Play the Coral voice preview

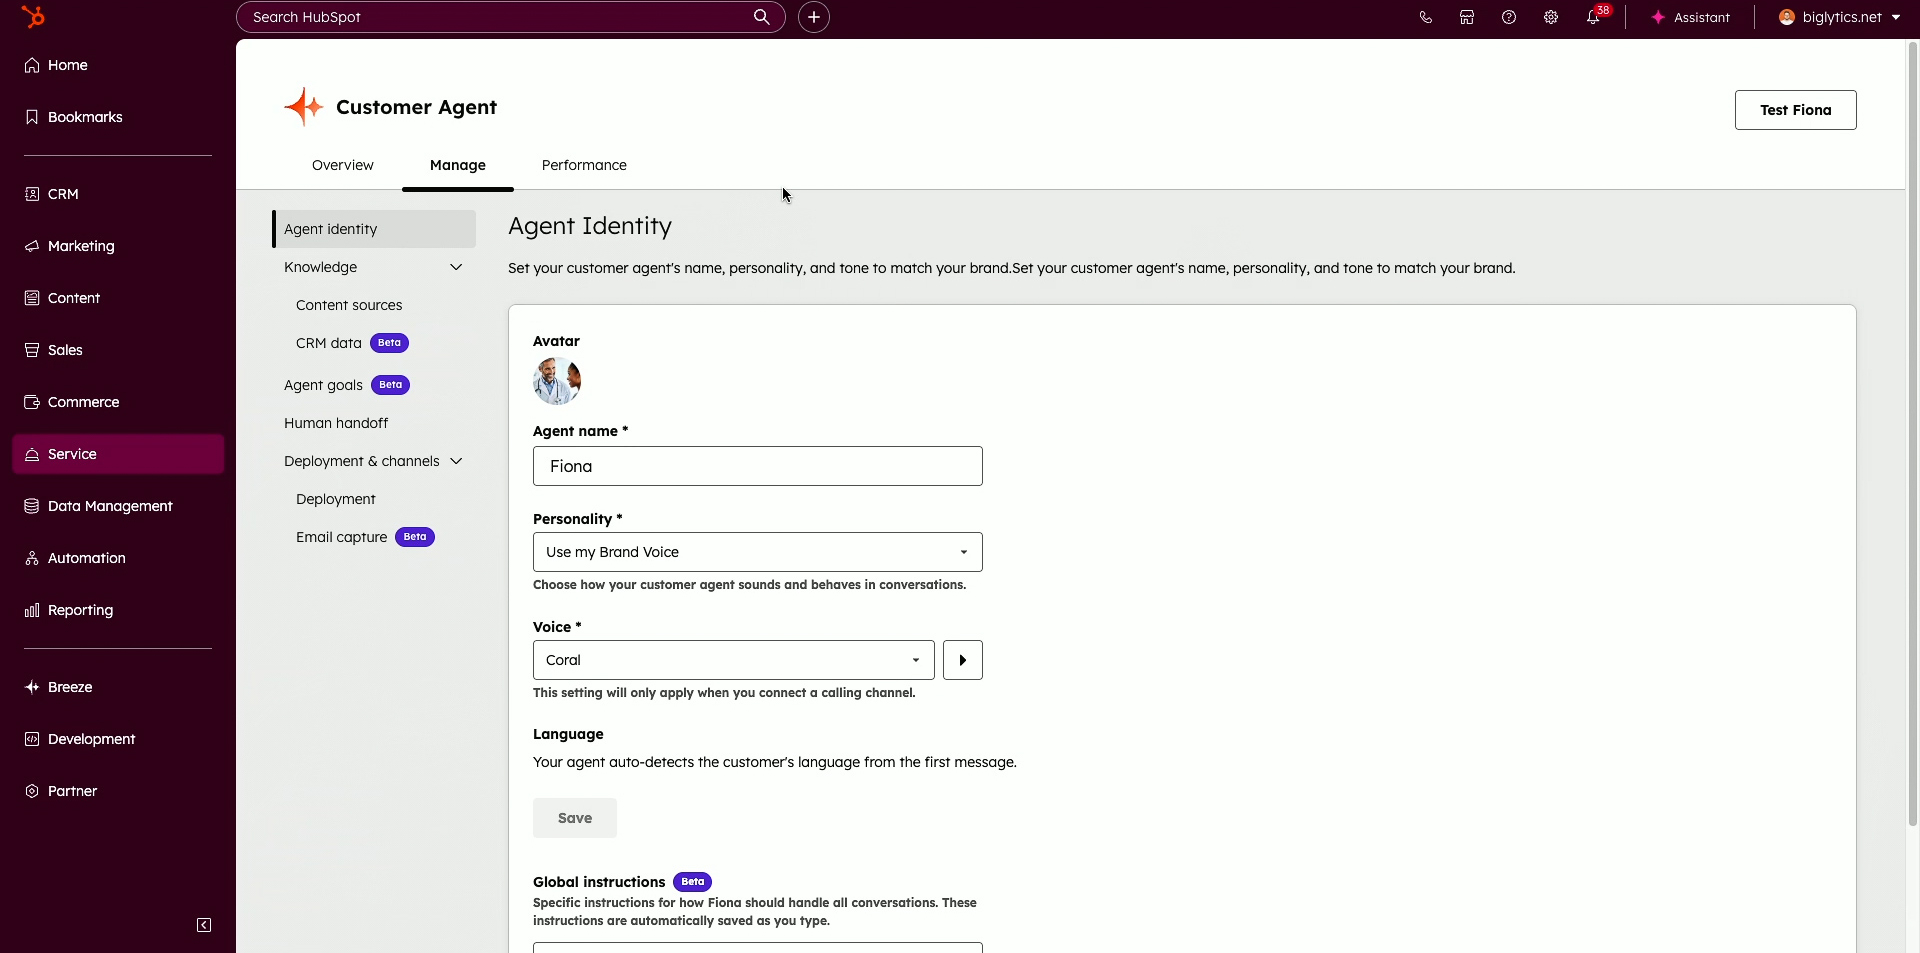962,660
